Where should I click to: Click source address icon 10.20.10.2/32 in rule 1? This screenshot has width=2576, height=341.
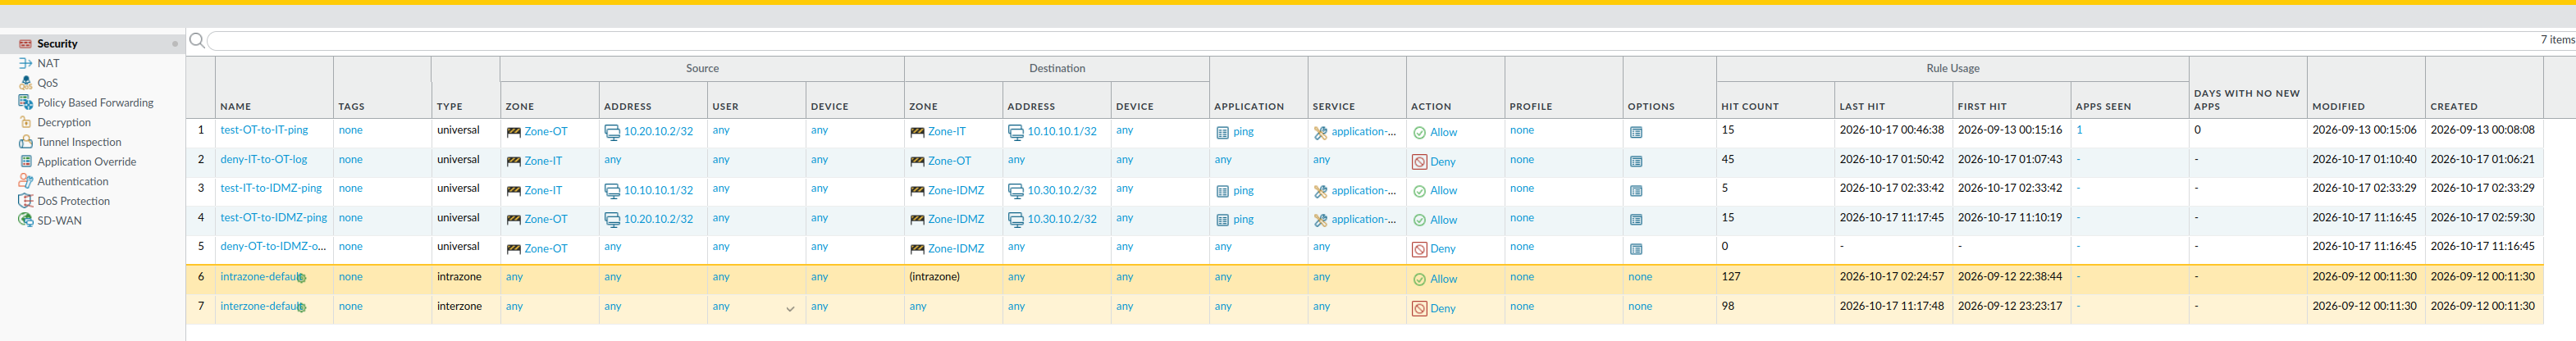point(612,132)
